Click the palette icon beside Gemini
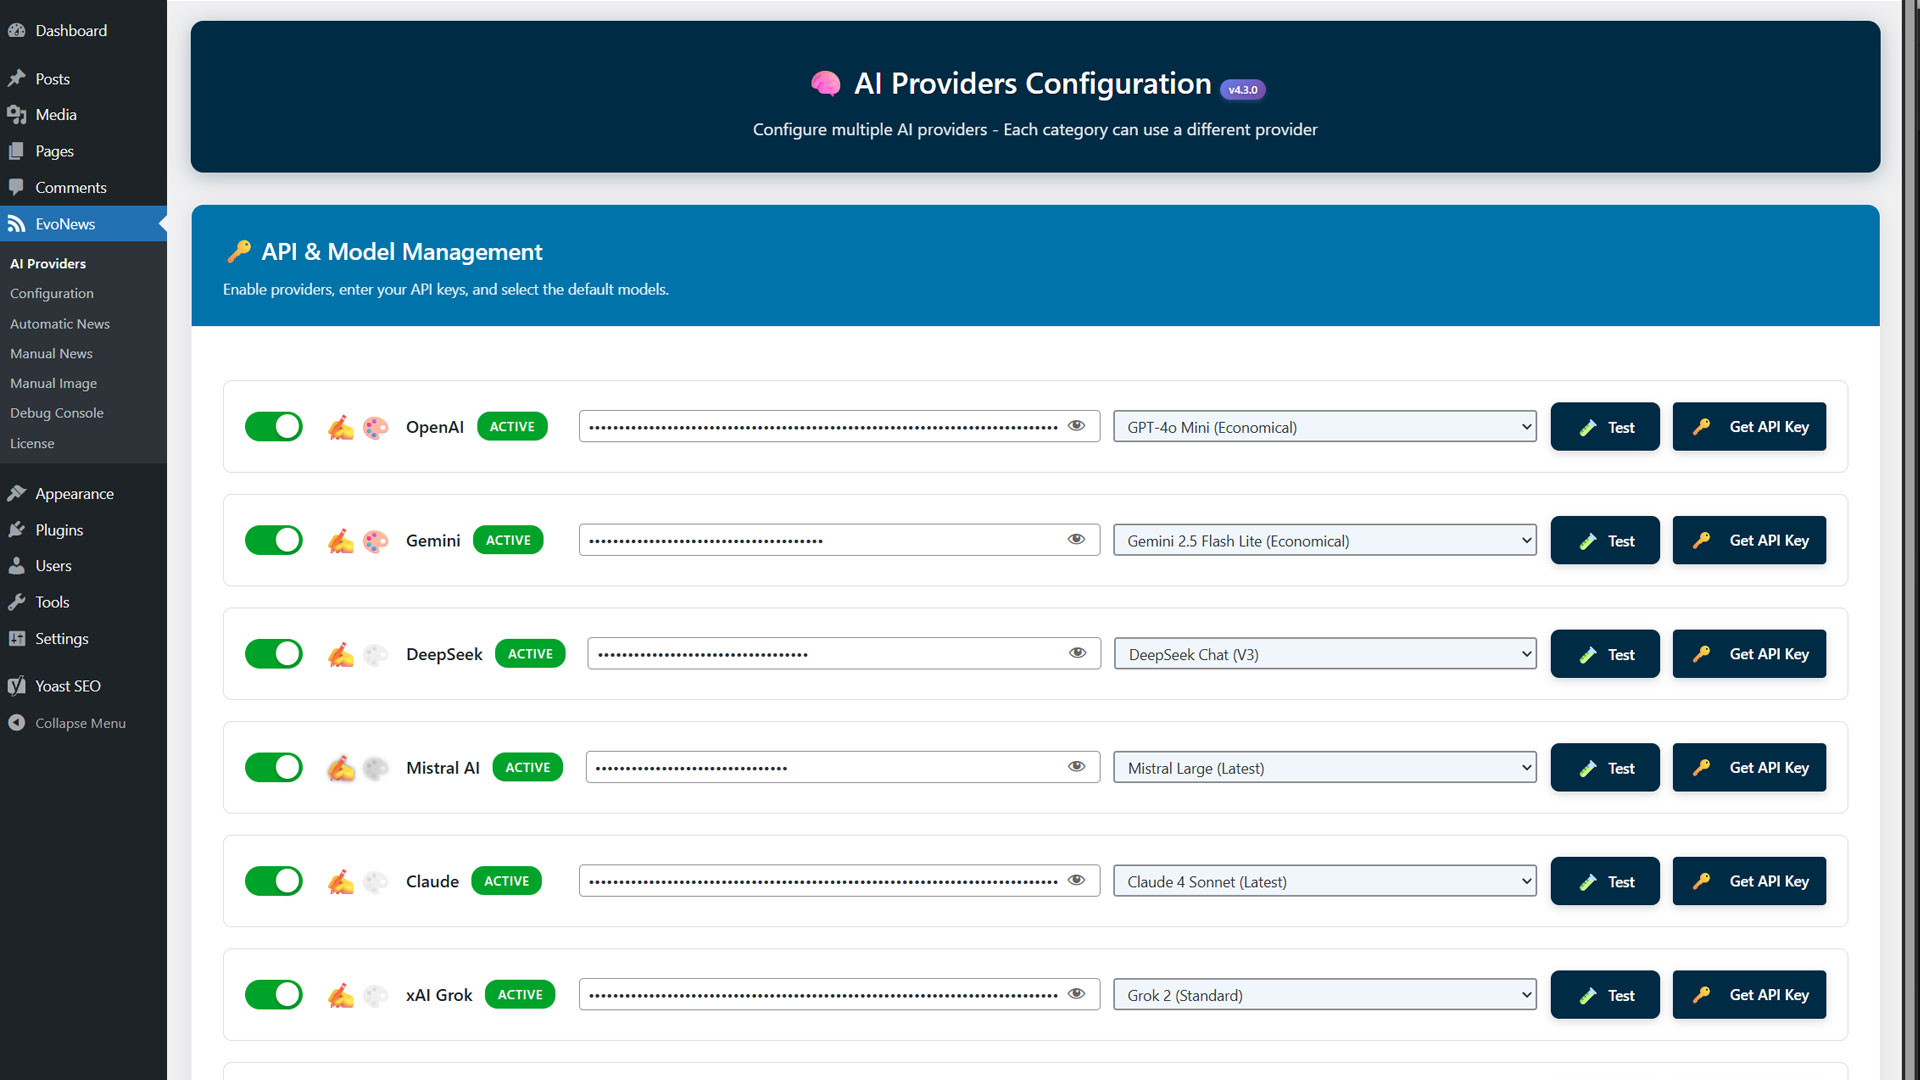 pos(376,541)
